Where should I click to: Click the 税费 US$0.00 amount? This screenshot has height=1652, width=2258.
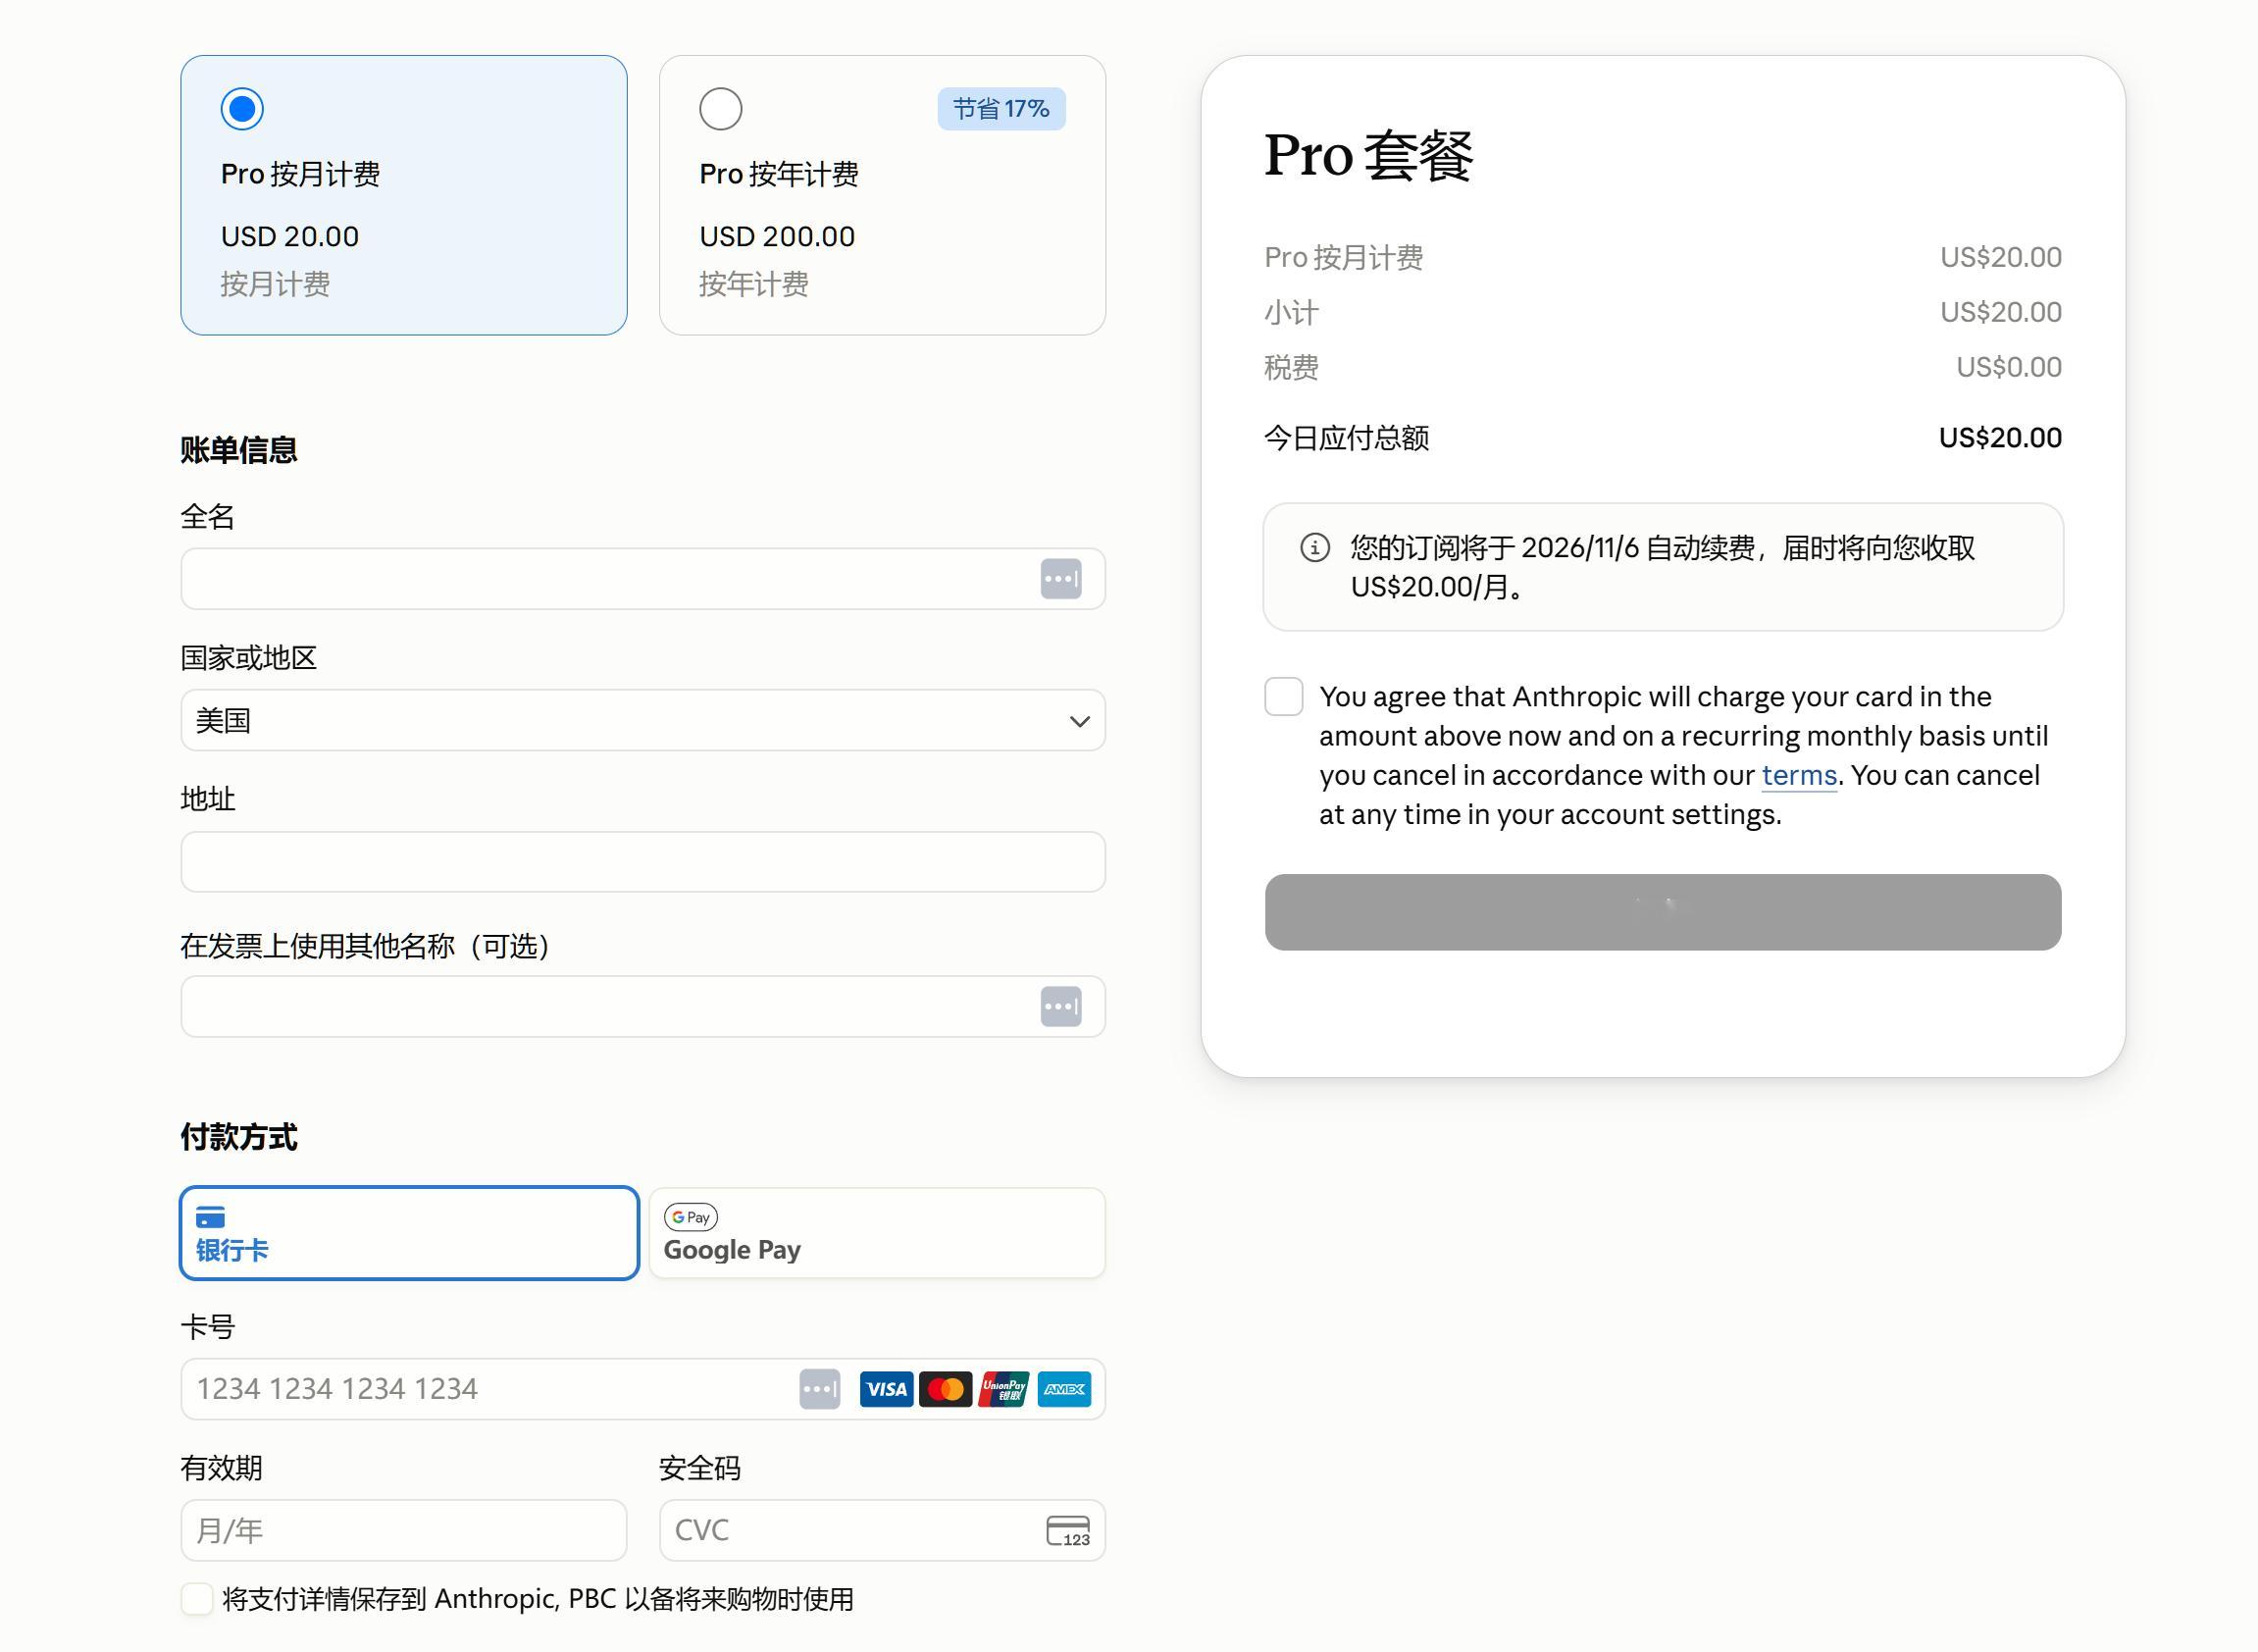(2009, 367)
